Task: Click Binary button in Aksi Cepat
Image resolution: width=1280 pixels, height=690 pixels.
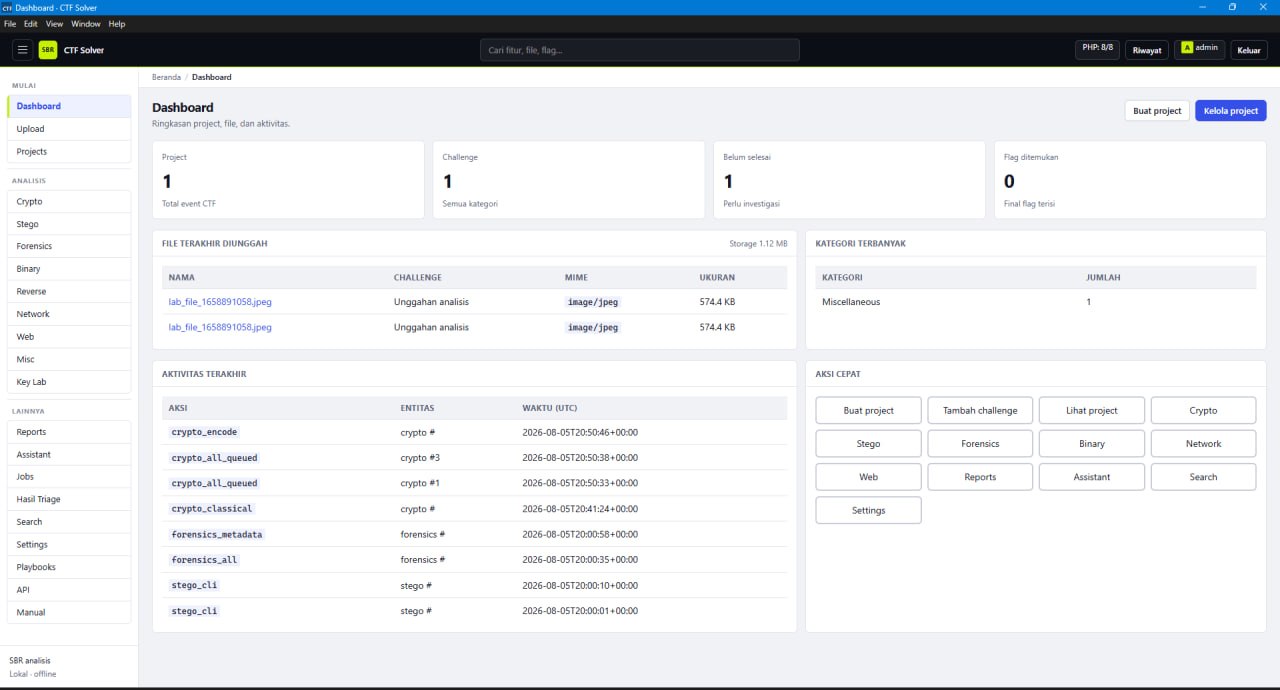Action: point(1092,444)
